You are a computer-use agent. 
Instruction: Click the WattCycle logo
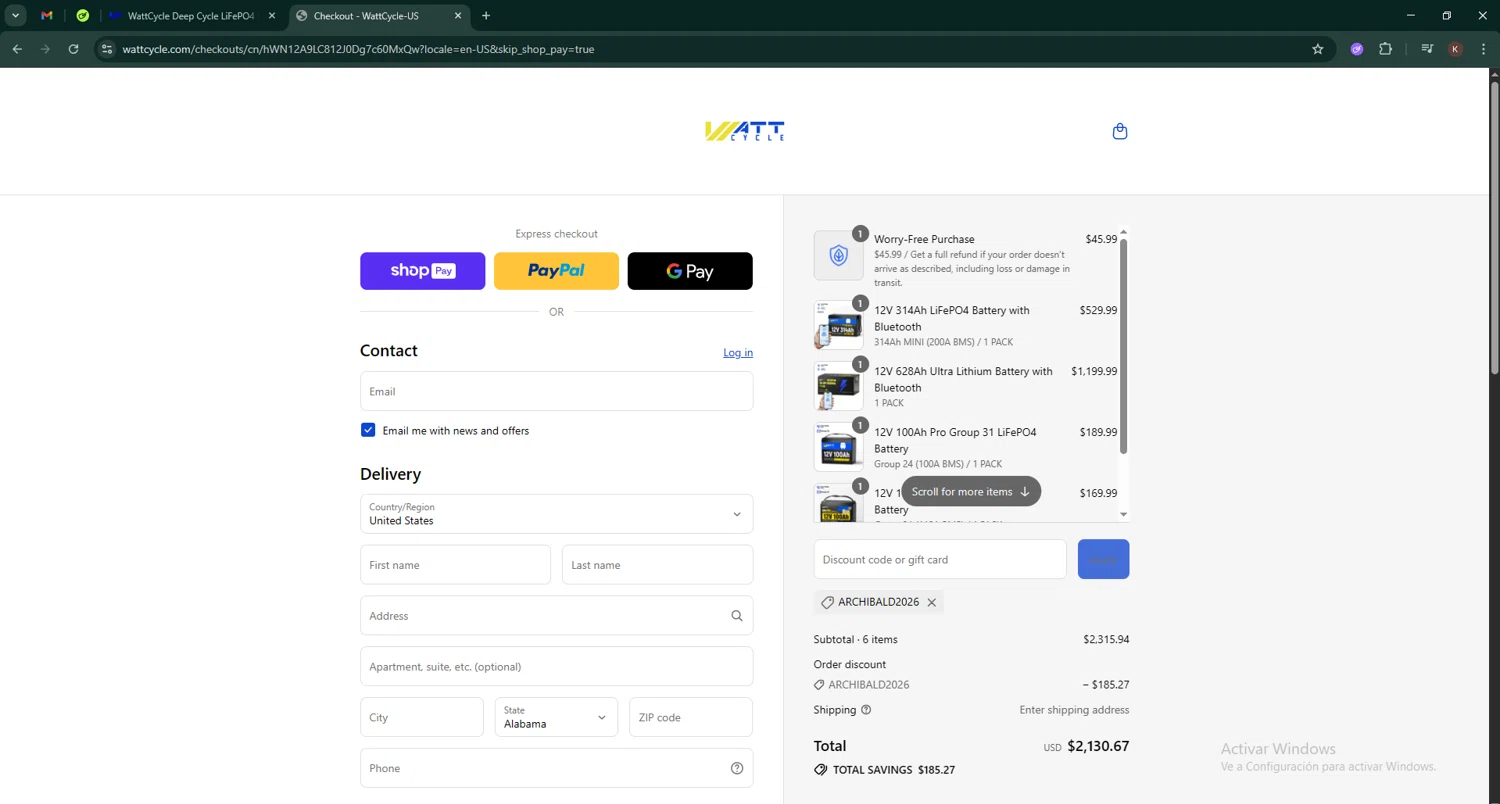pos(745,131)
